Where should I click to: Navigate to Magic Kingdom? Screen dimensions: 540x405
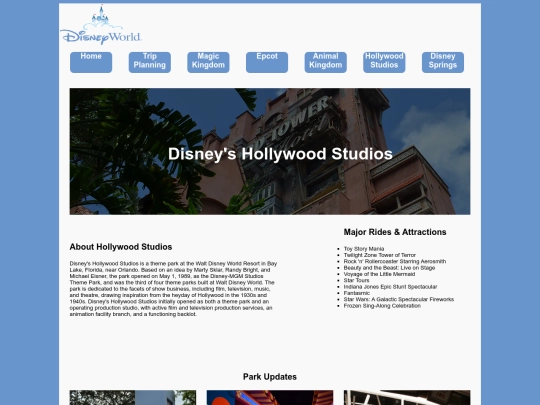[208, 62]
